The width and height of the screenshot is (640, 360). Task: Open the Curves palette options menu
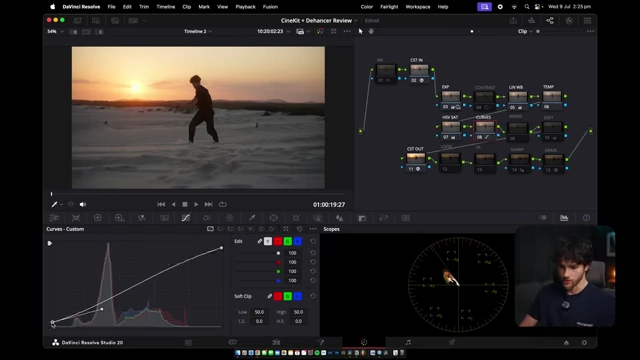(313, 229)
